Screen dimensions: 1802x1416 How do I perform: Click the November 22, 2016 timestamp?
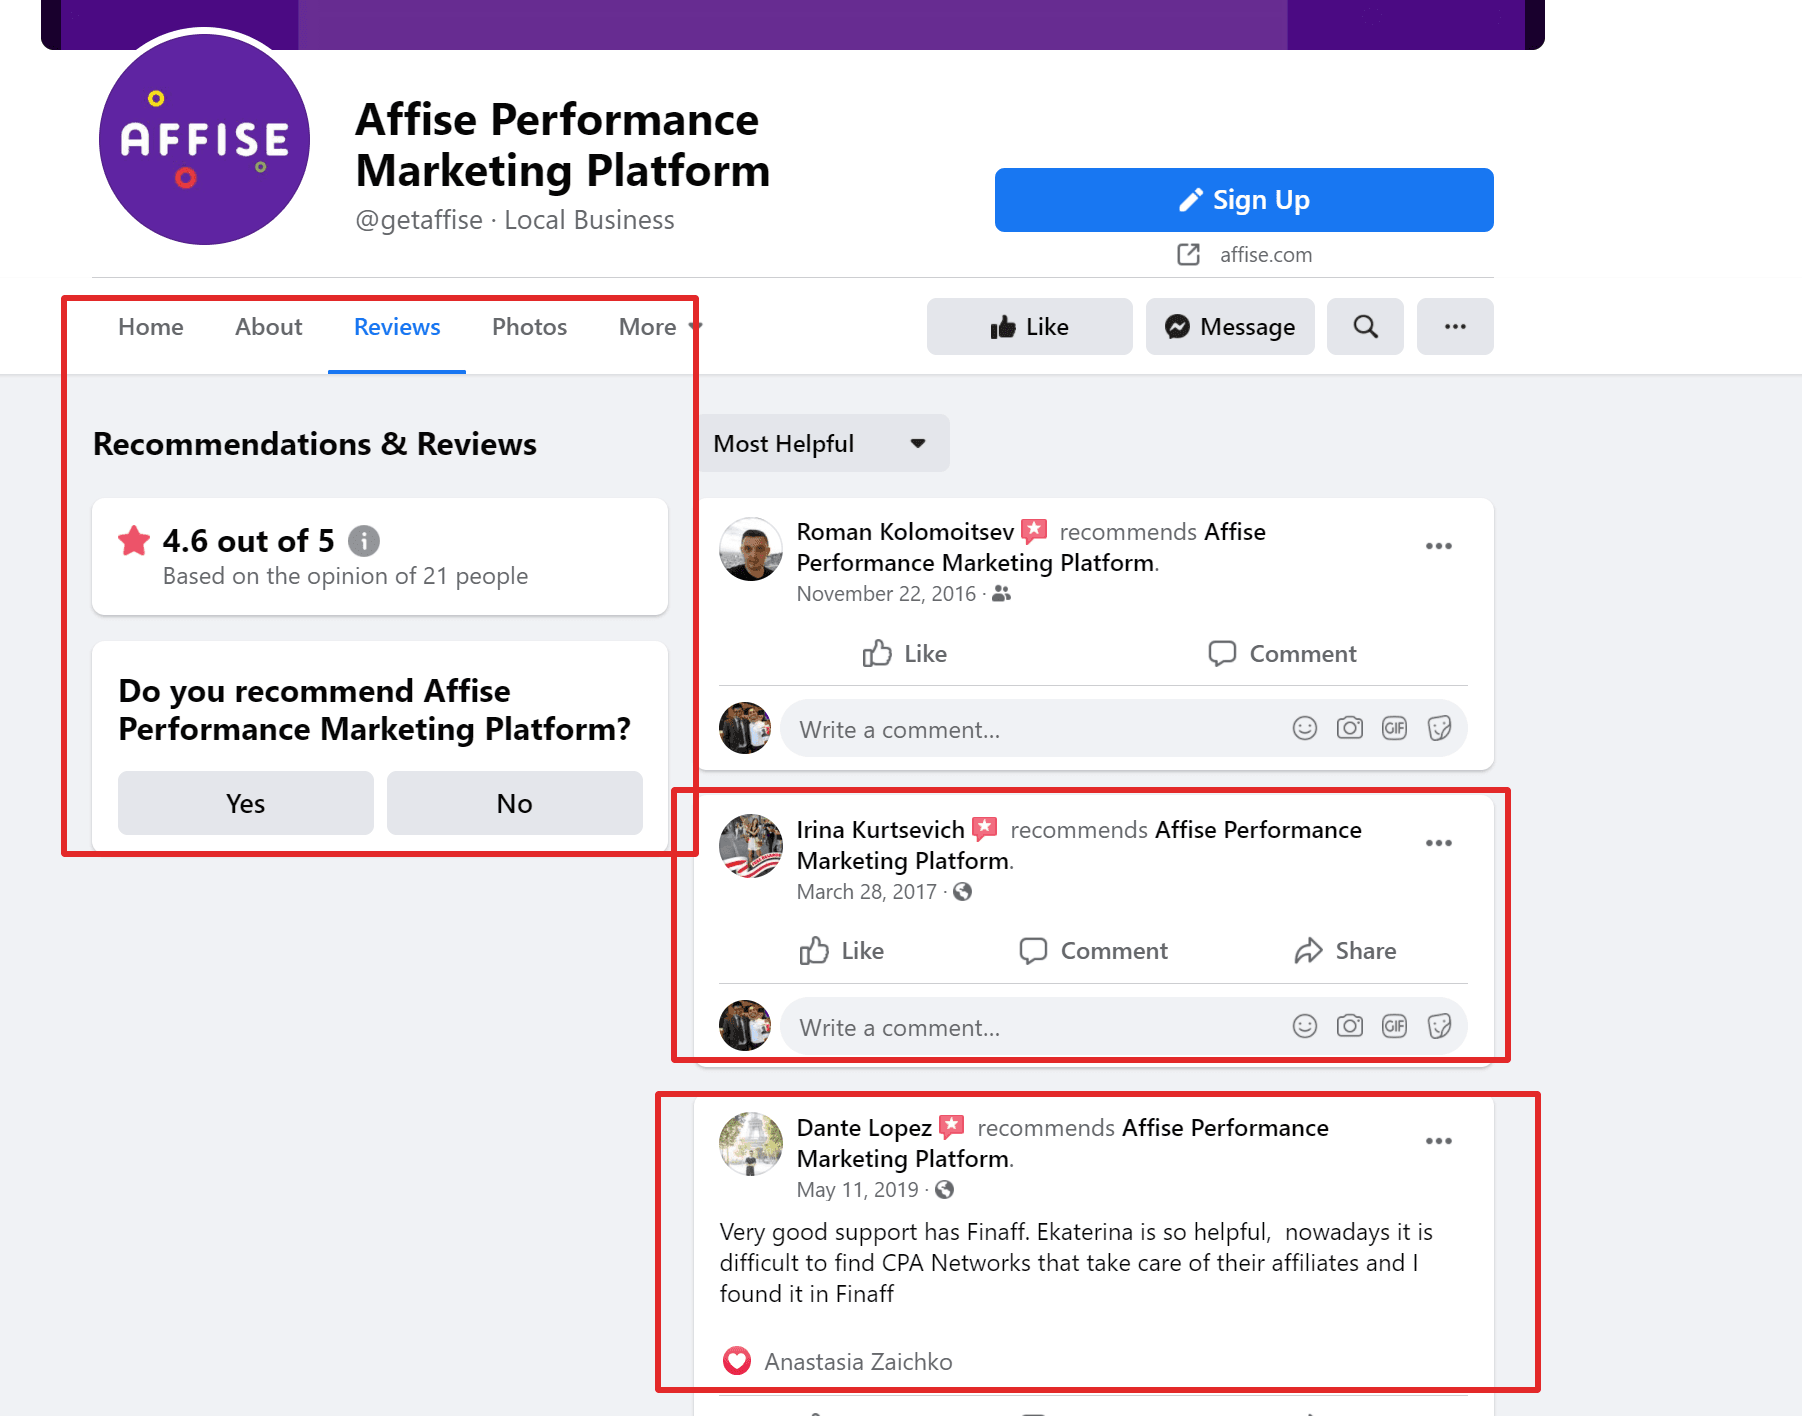tap(886, 594)
